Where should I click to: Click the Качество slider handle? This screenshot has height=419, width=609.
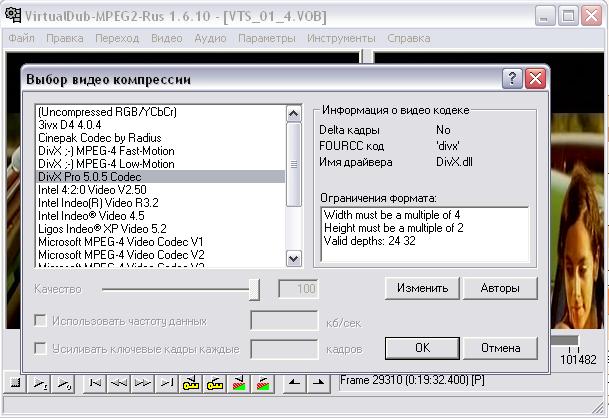pyautogui.click(x=254, y=289)
